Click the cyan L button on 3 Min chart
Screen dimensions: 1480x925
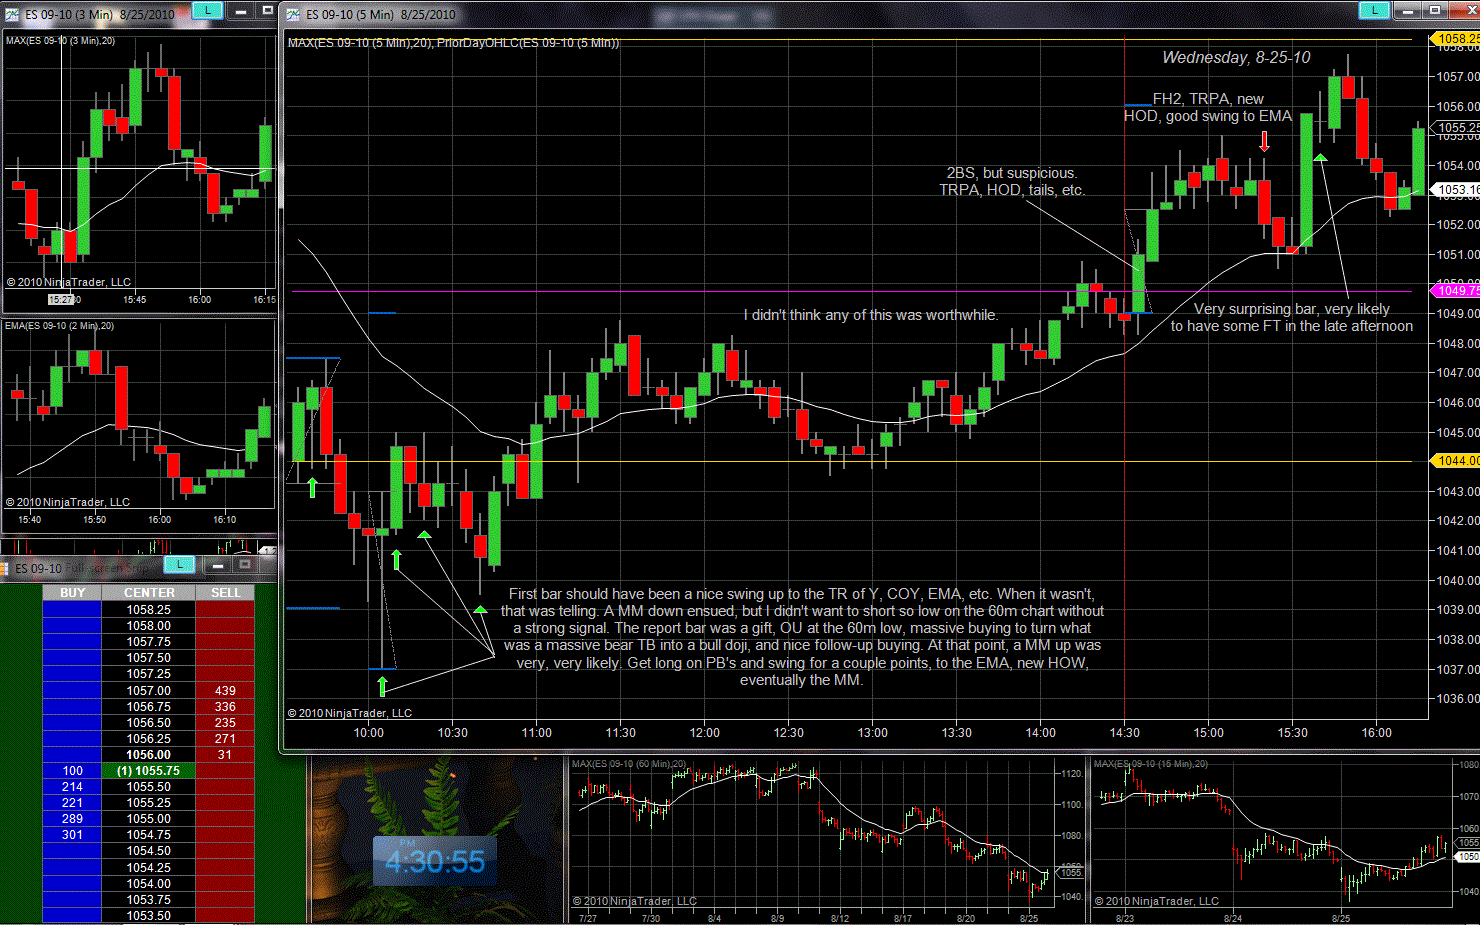pos(207,10)
